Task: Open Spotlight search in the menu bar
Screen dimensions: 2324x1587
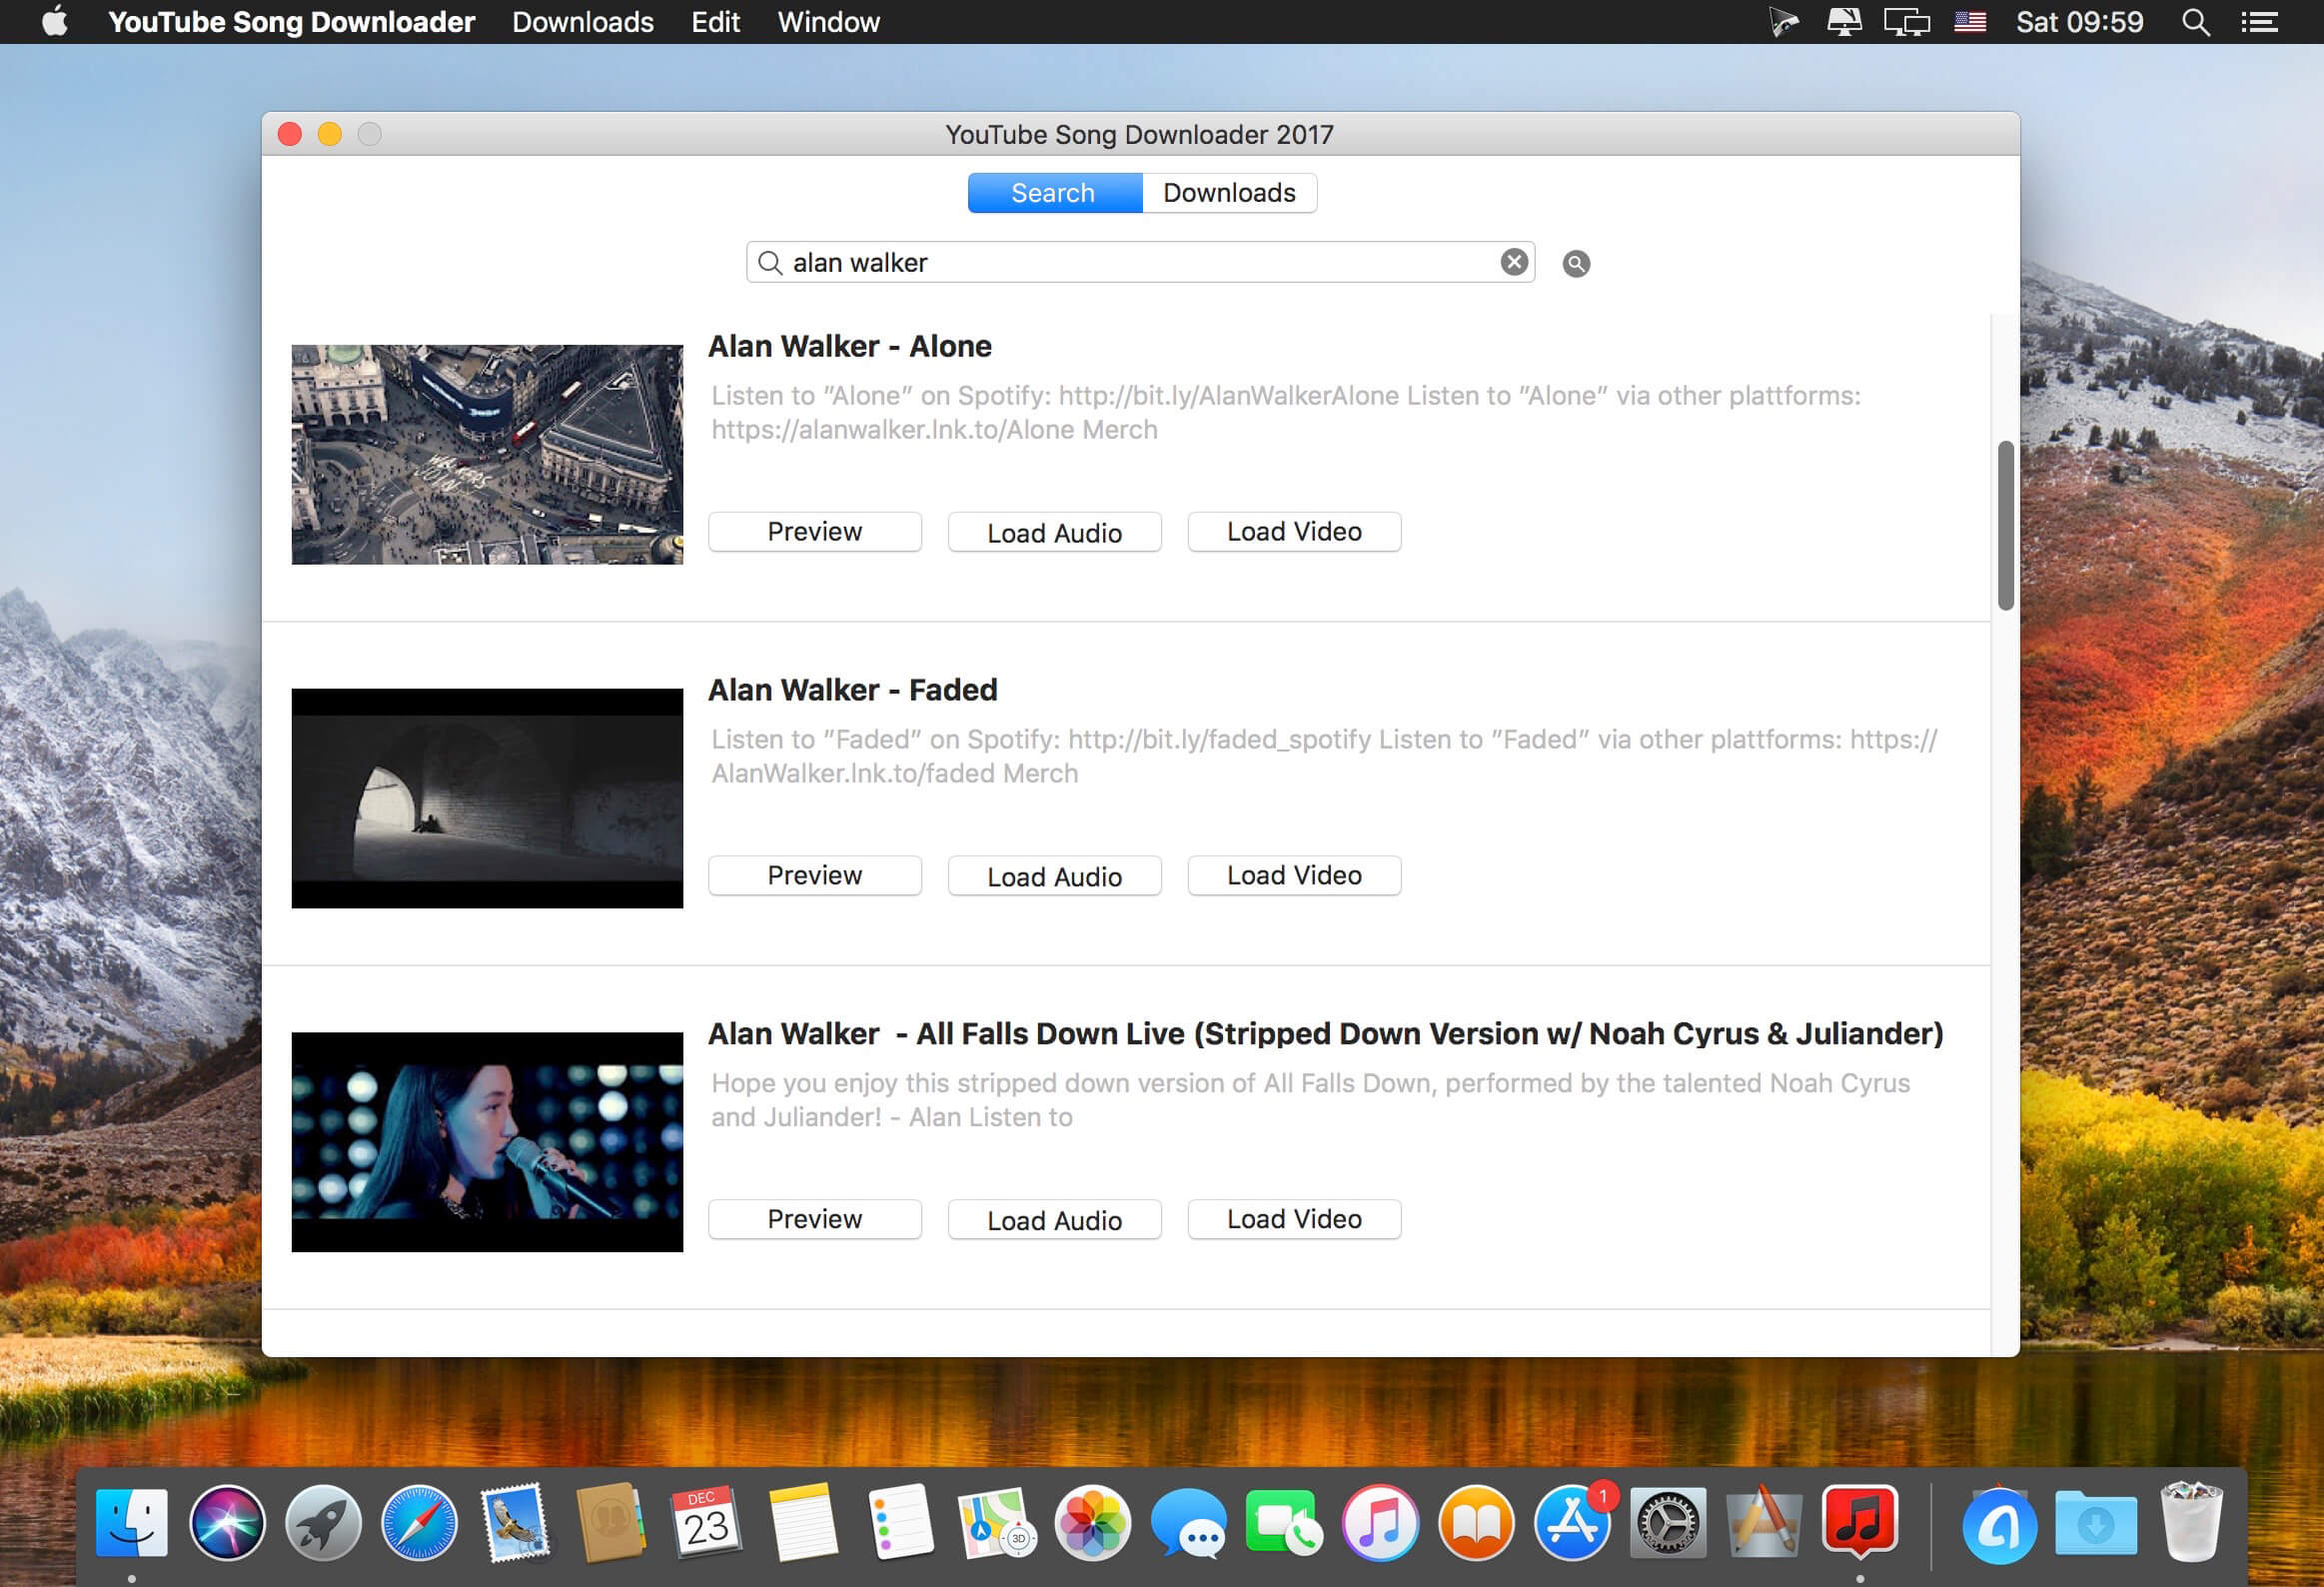Action: coord(2195,22)
